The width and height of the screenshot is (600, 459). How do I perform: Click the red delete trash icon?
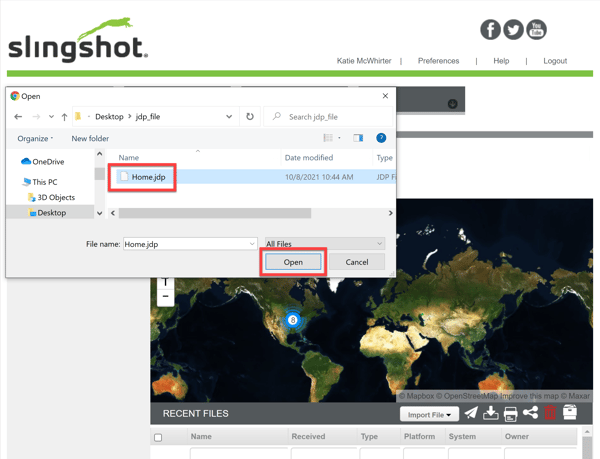[550, 413]
